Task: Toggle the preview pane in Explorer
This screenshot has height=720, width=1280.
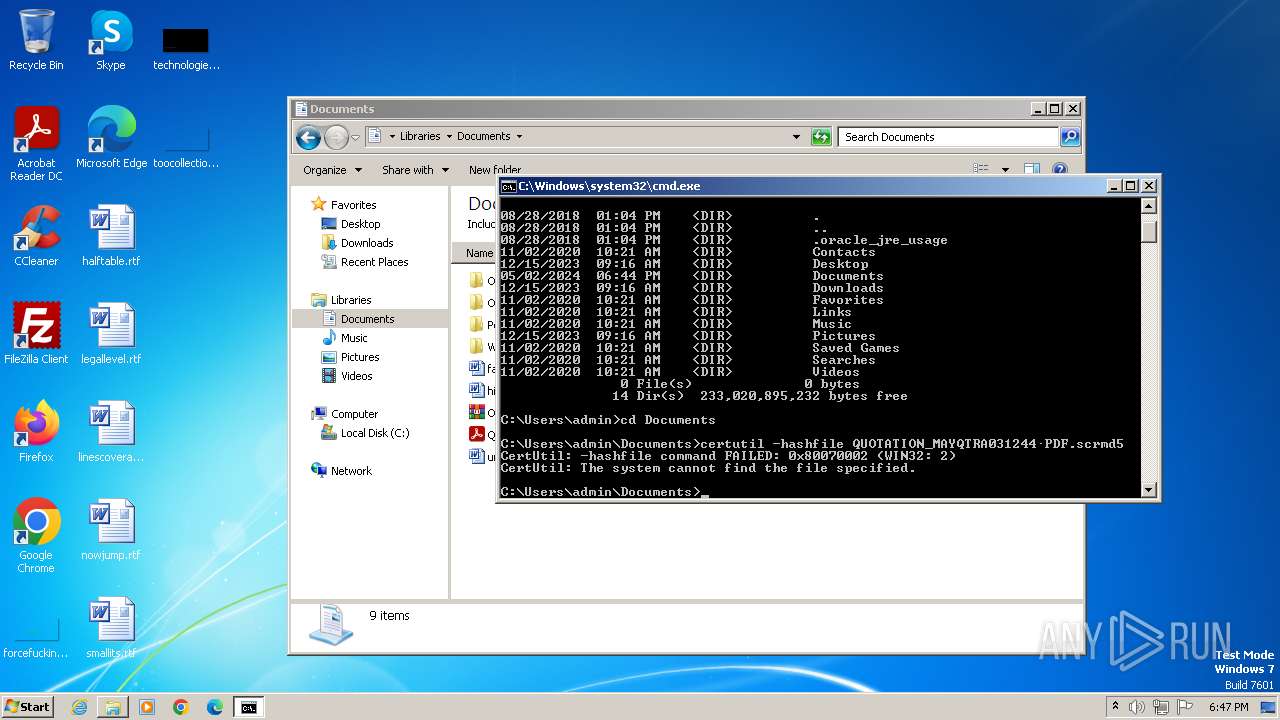Action: tap(1032, 170)
